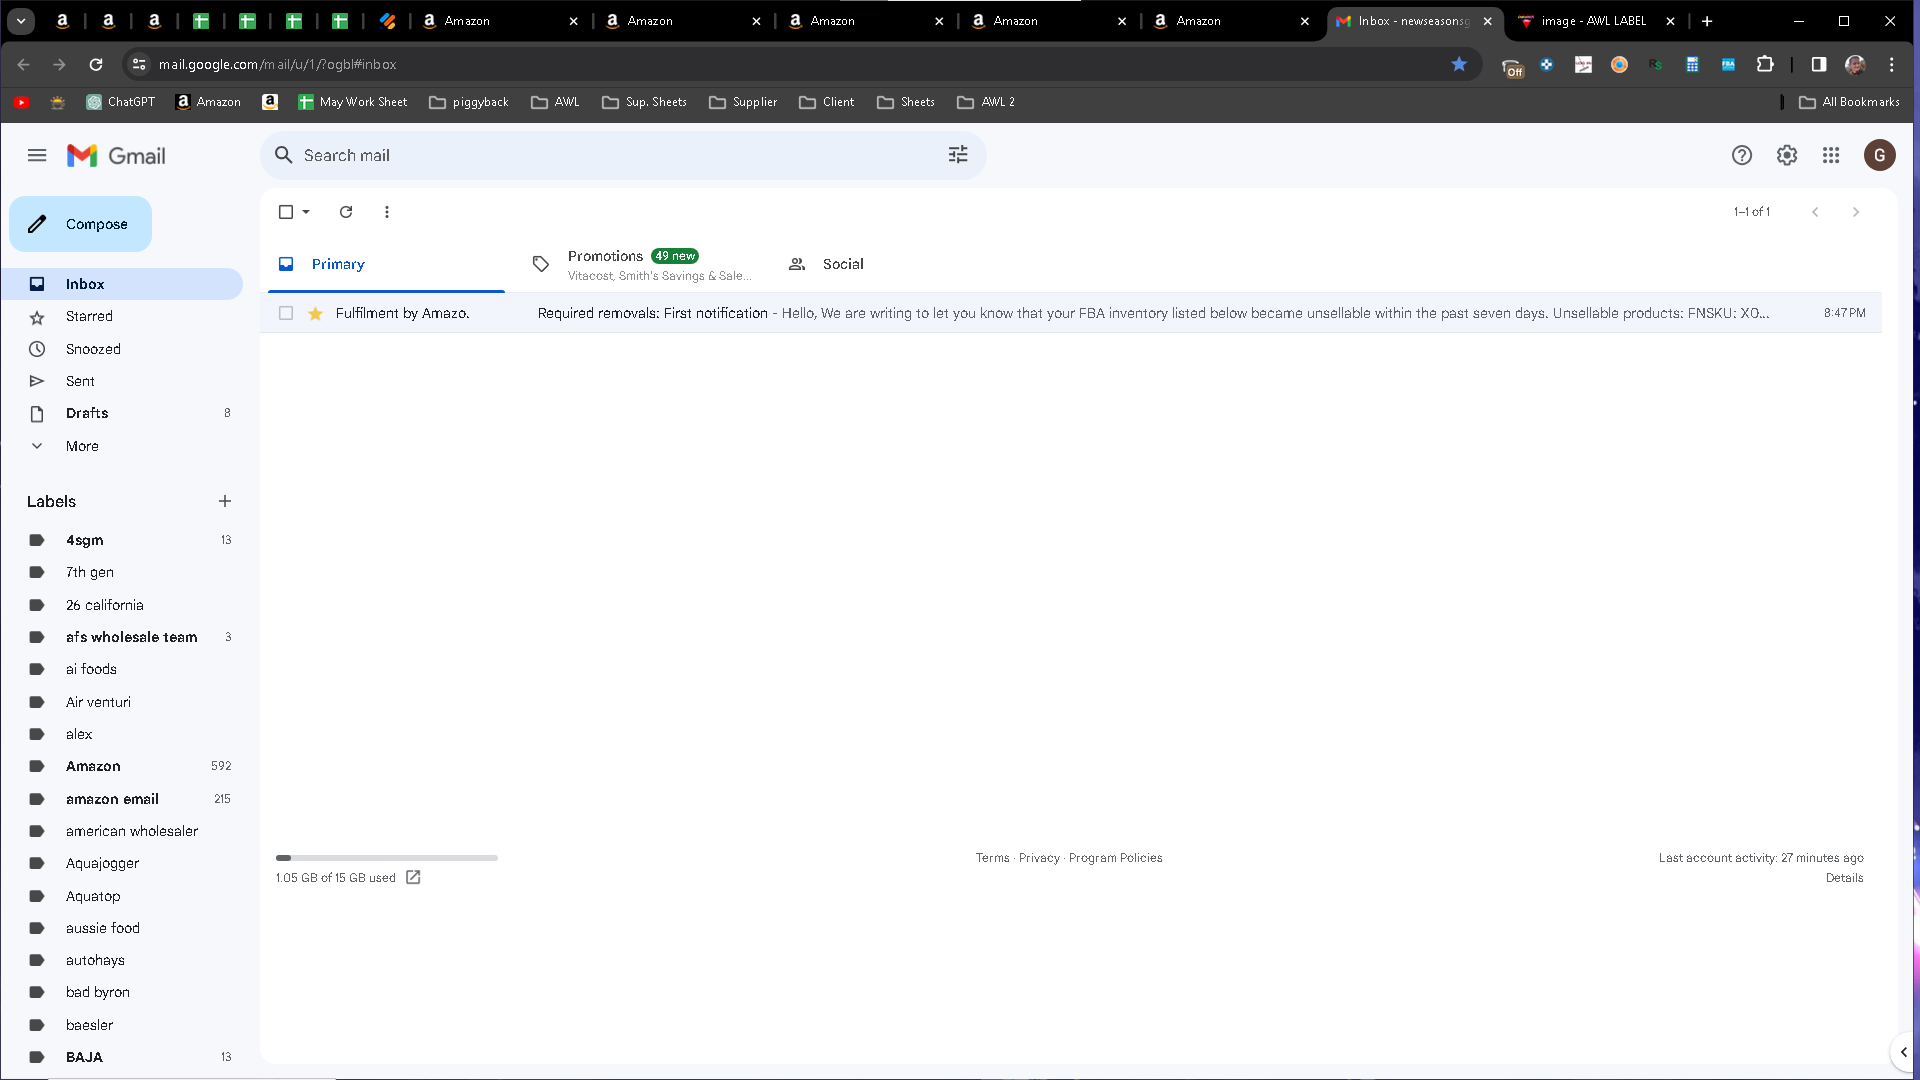Open Chrome three-dot menu

(1892, 64)
